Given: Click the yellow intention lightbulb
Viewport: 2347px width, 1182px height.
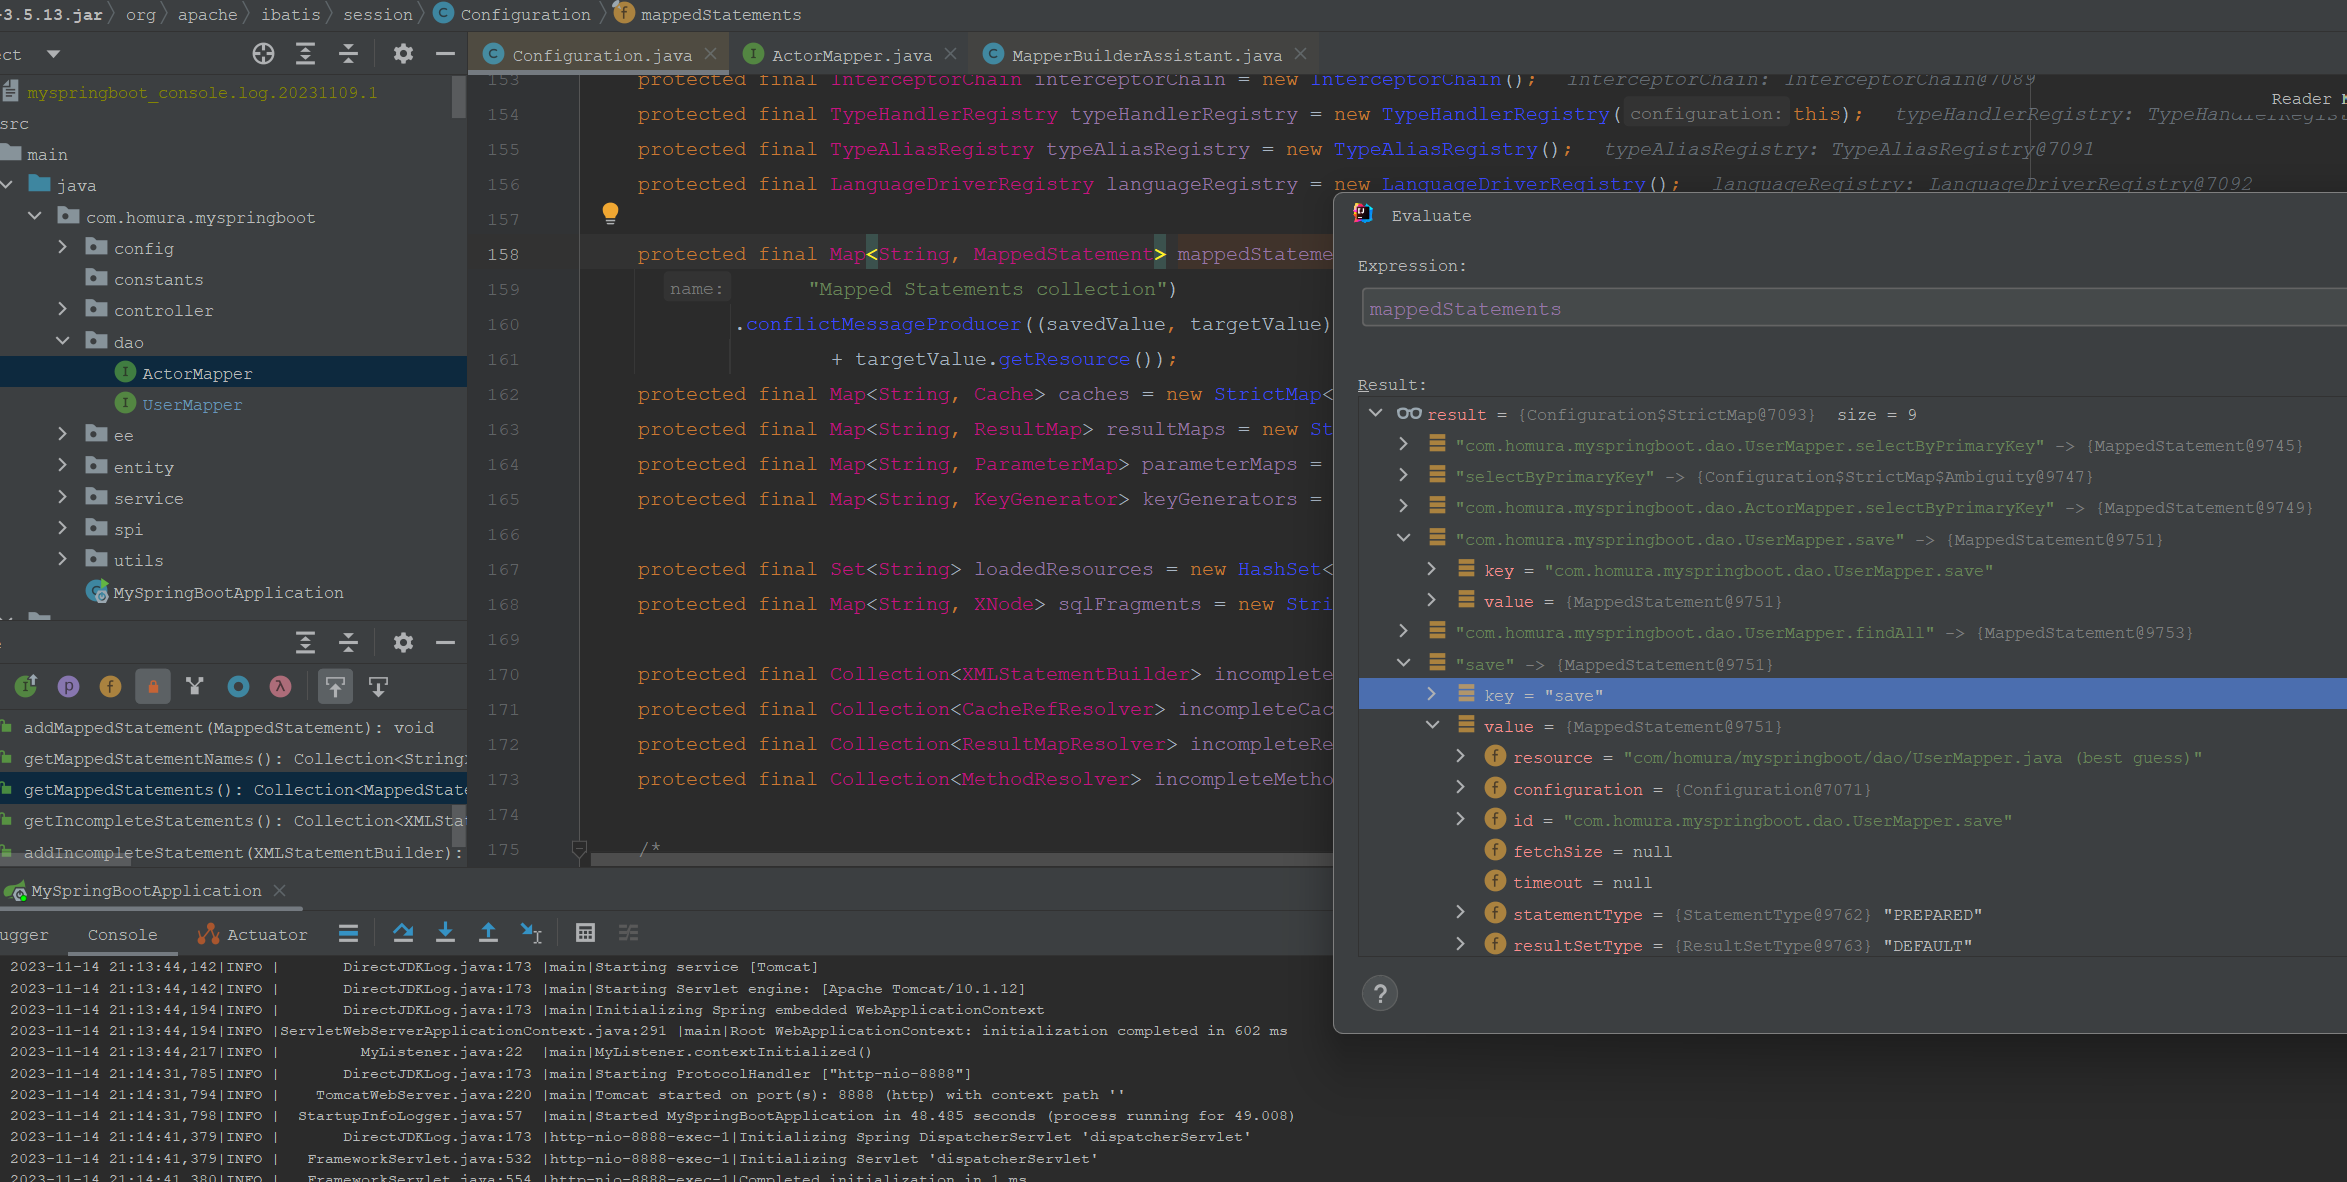Looking at the screenshot, I should click(x=610, y=212).
